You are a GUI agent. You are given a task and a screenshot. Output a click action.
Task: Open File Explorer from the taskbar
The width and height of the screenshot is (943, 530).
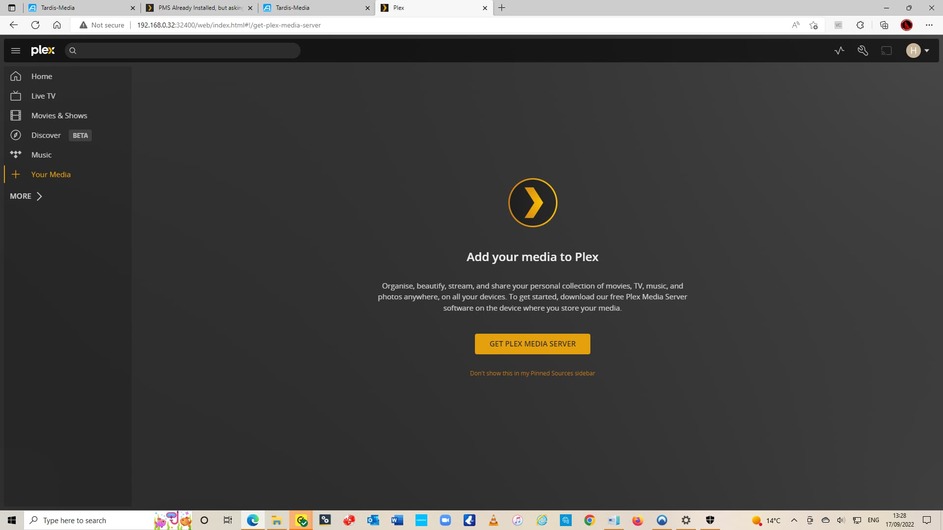pyautogui.click(x=277, y=520)
